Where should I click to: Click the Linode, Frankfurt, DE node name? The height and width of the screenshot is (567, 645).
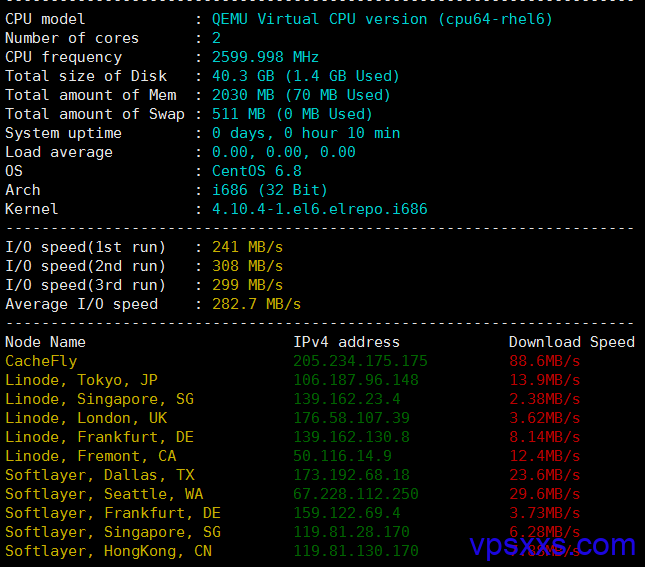pyautogui.click(x=99, y=437)
